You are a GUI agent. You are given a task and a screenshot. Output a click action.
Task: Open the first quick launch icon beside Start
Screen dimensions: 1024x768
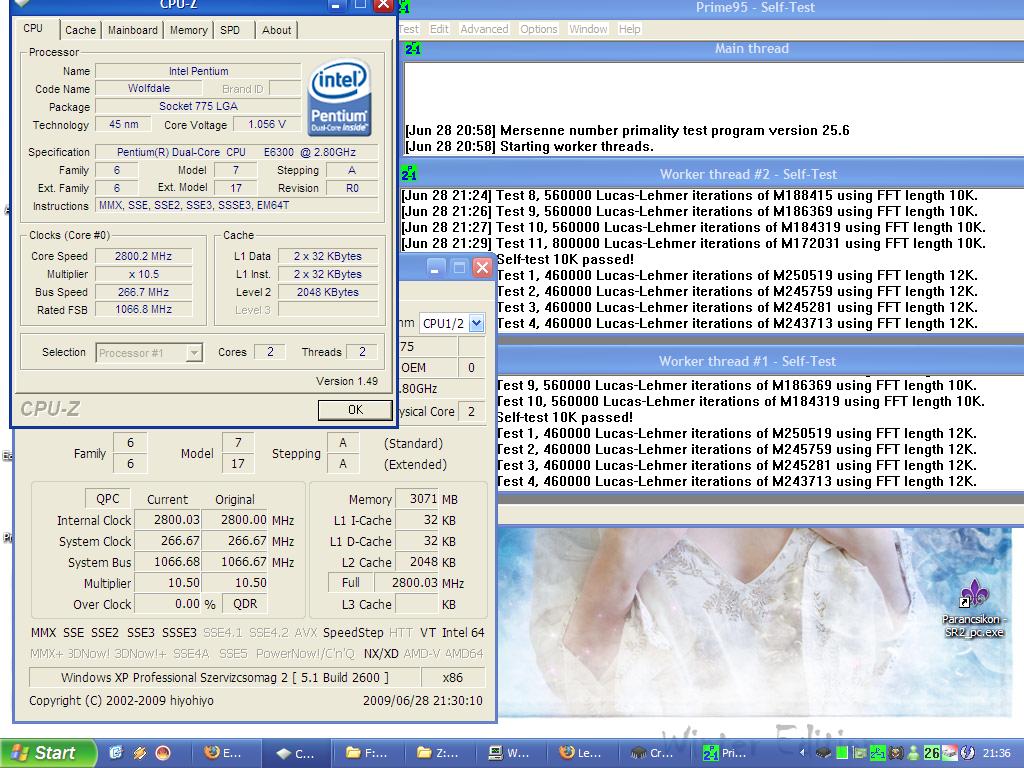point(116,753)
